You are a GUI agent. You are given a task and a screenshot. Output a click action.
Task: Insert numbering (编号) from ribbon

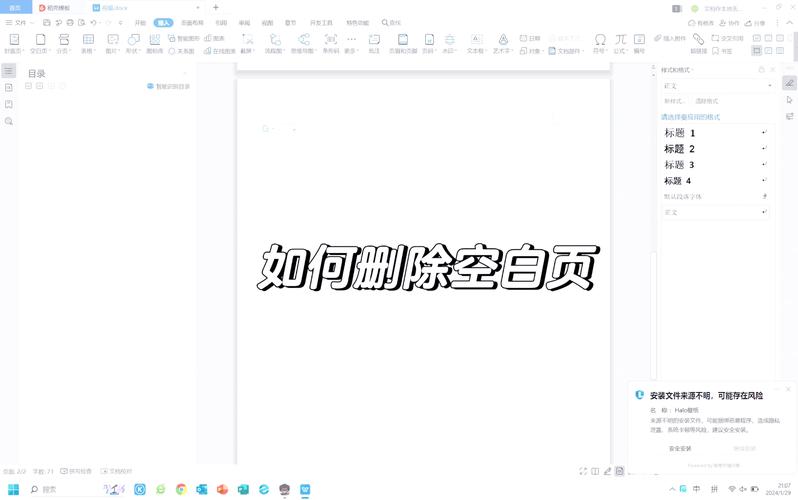(x=639, y=44)
